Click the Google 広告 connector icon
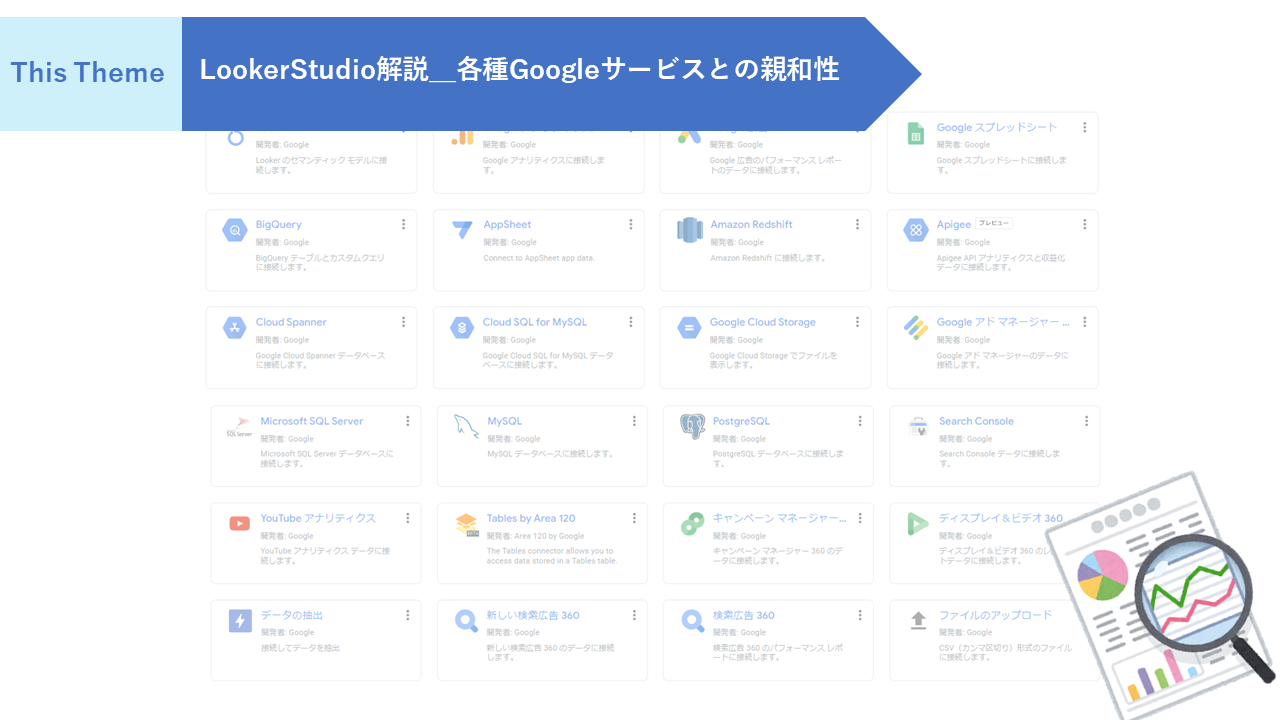This screenshot has height=720, width=1280. 690,137
